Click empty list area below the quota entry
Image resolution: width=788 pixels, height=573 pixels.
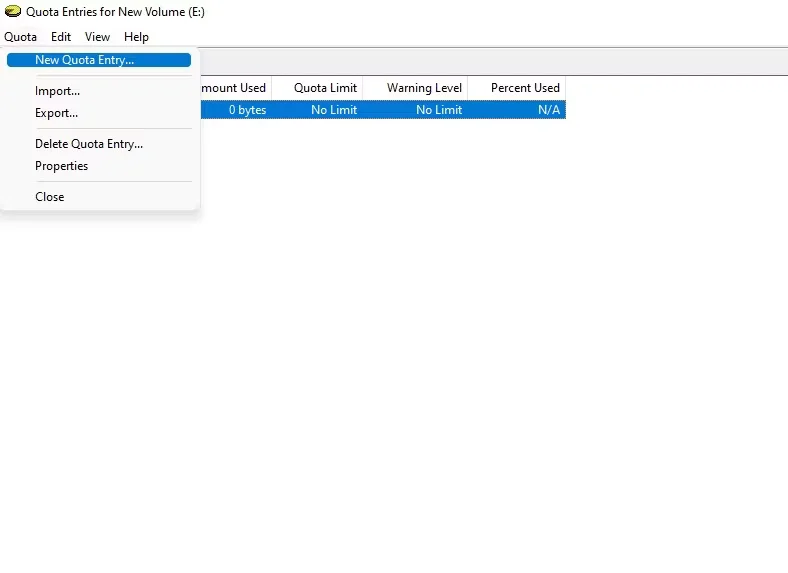point(400,350)
